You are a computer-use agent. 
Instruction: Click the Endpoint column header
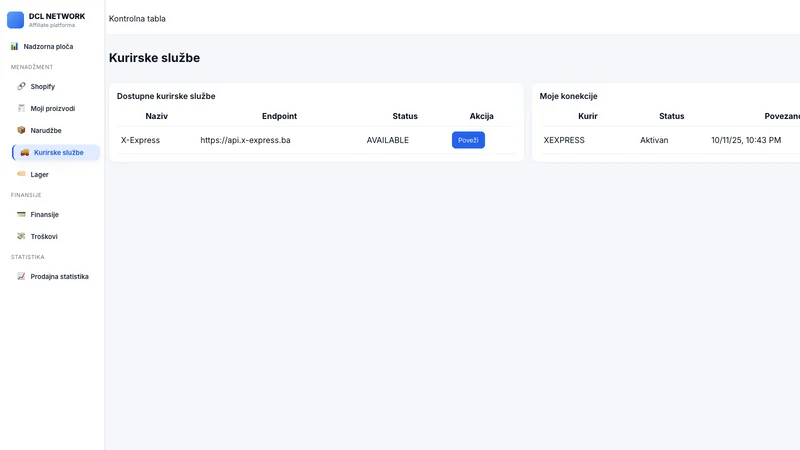point(279,116)
